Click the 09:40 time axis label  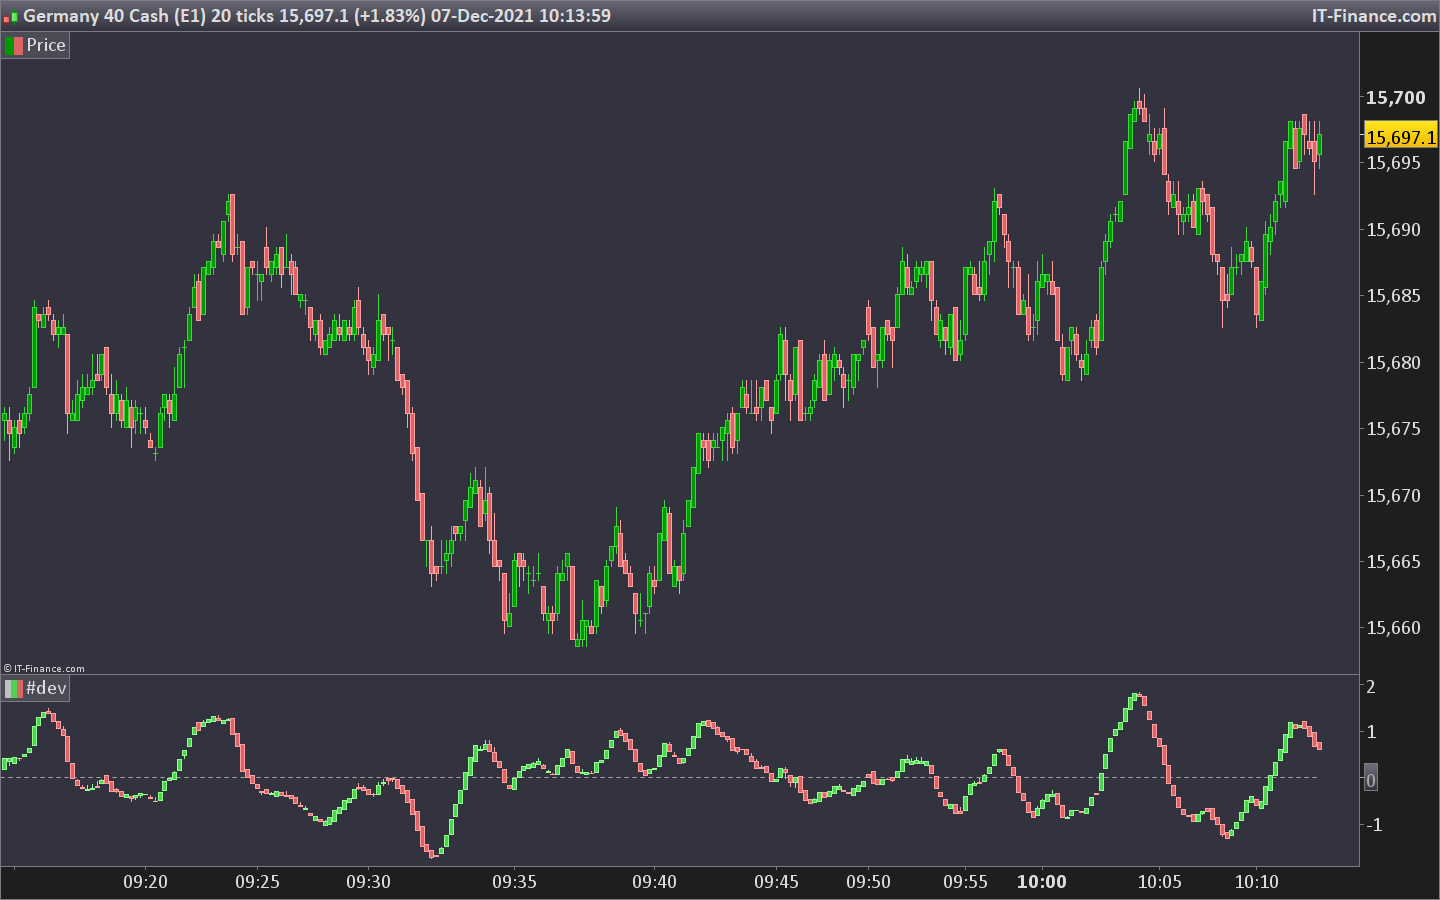[x=654, y=882]
